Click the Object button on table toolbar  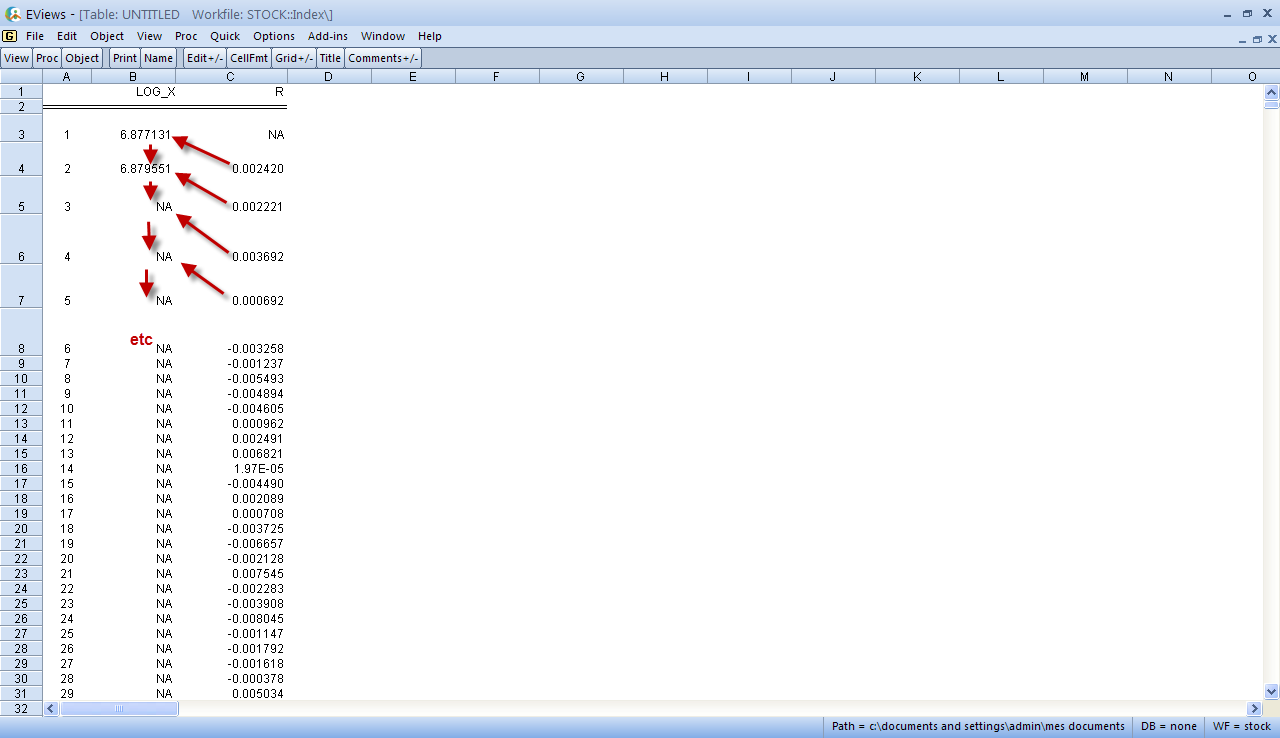coord(83,58)
